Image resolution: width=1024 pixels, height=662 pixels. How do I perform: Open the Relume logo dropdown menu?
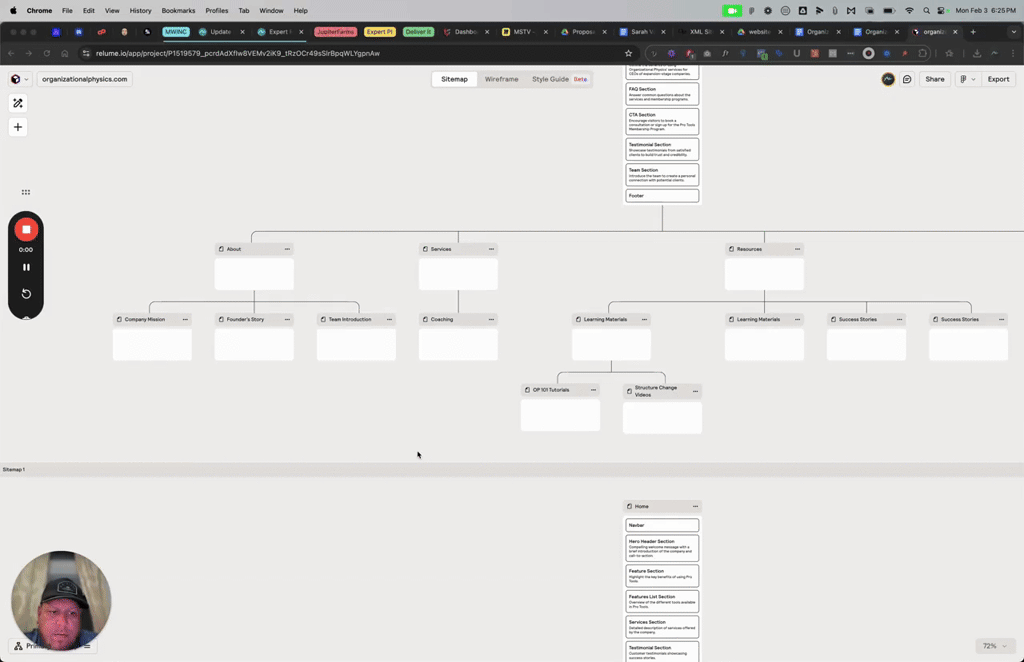[x=19, y=79]
